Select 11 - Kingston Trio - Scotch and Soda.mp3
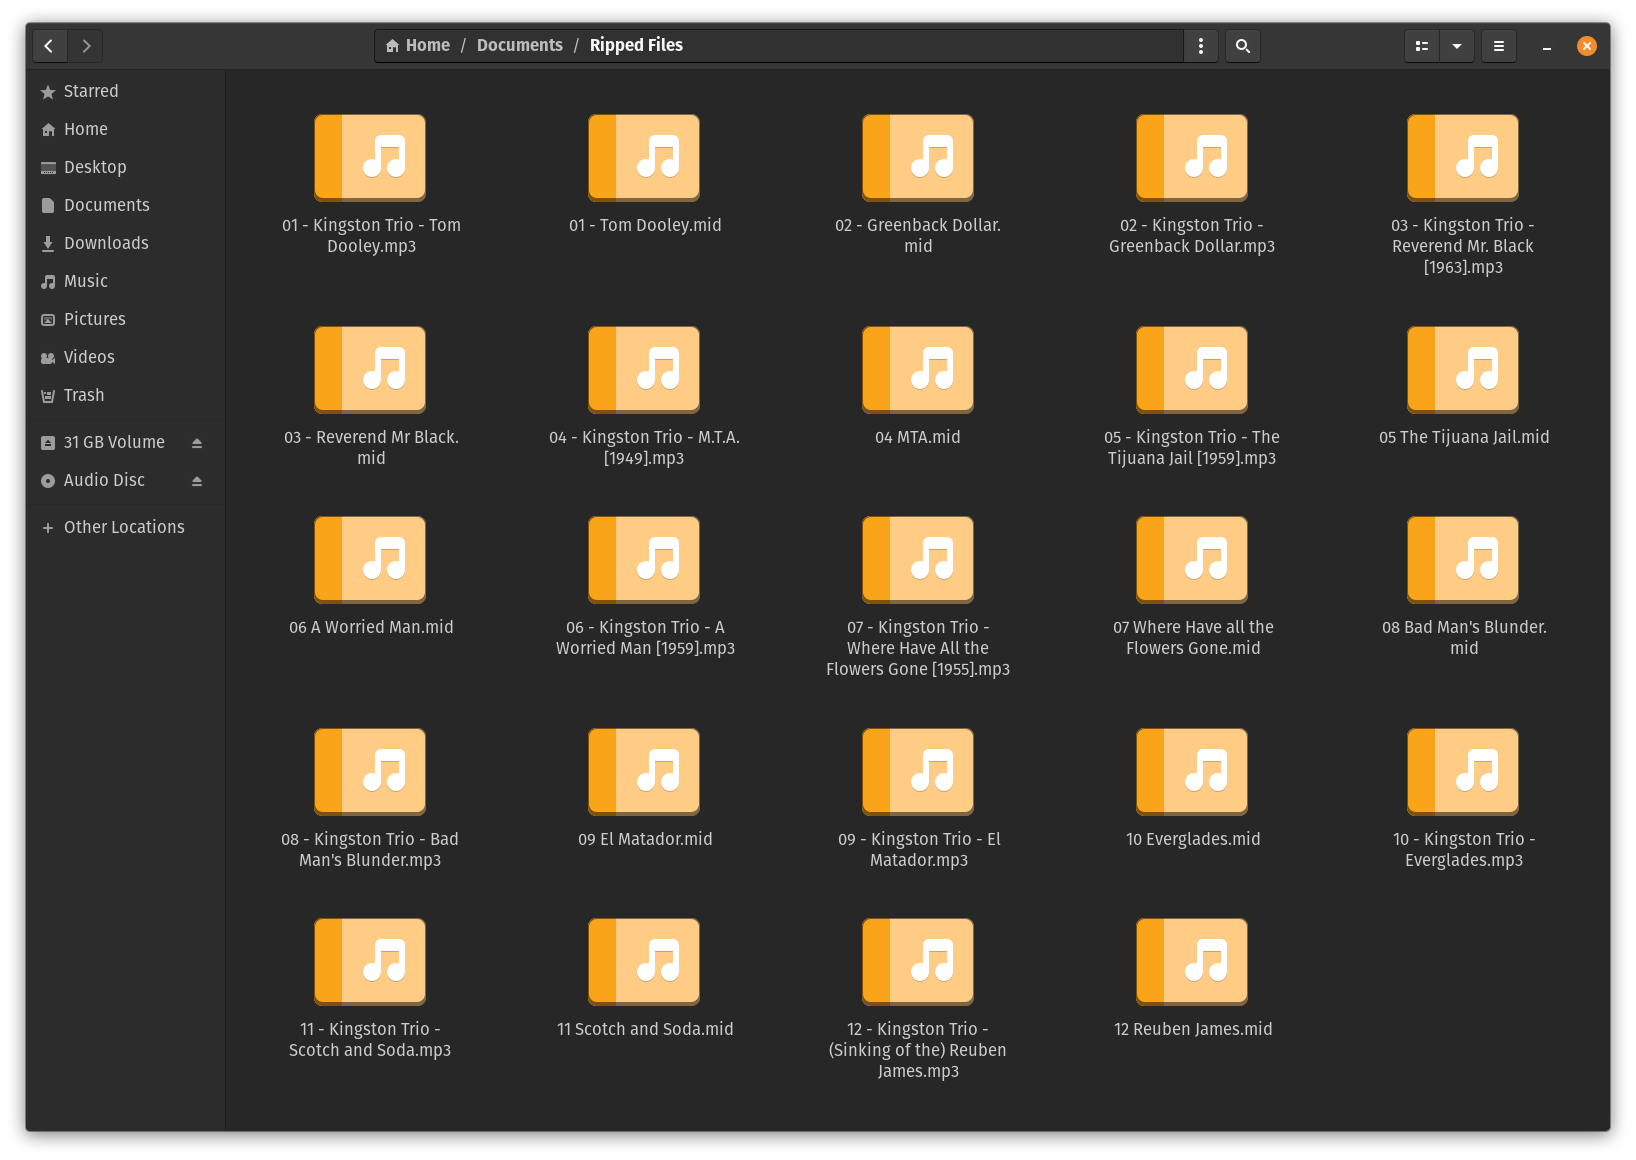The image size is (1636, 1160). pos(370,962)
